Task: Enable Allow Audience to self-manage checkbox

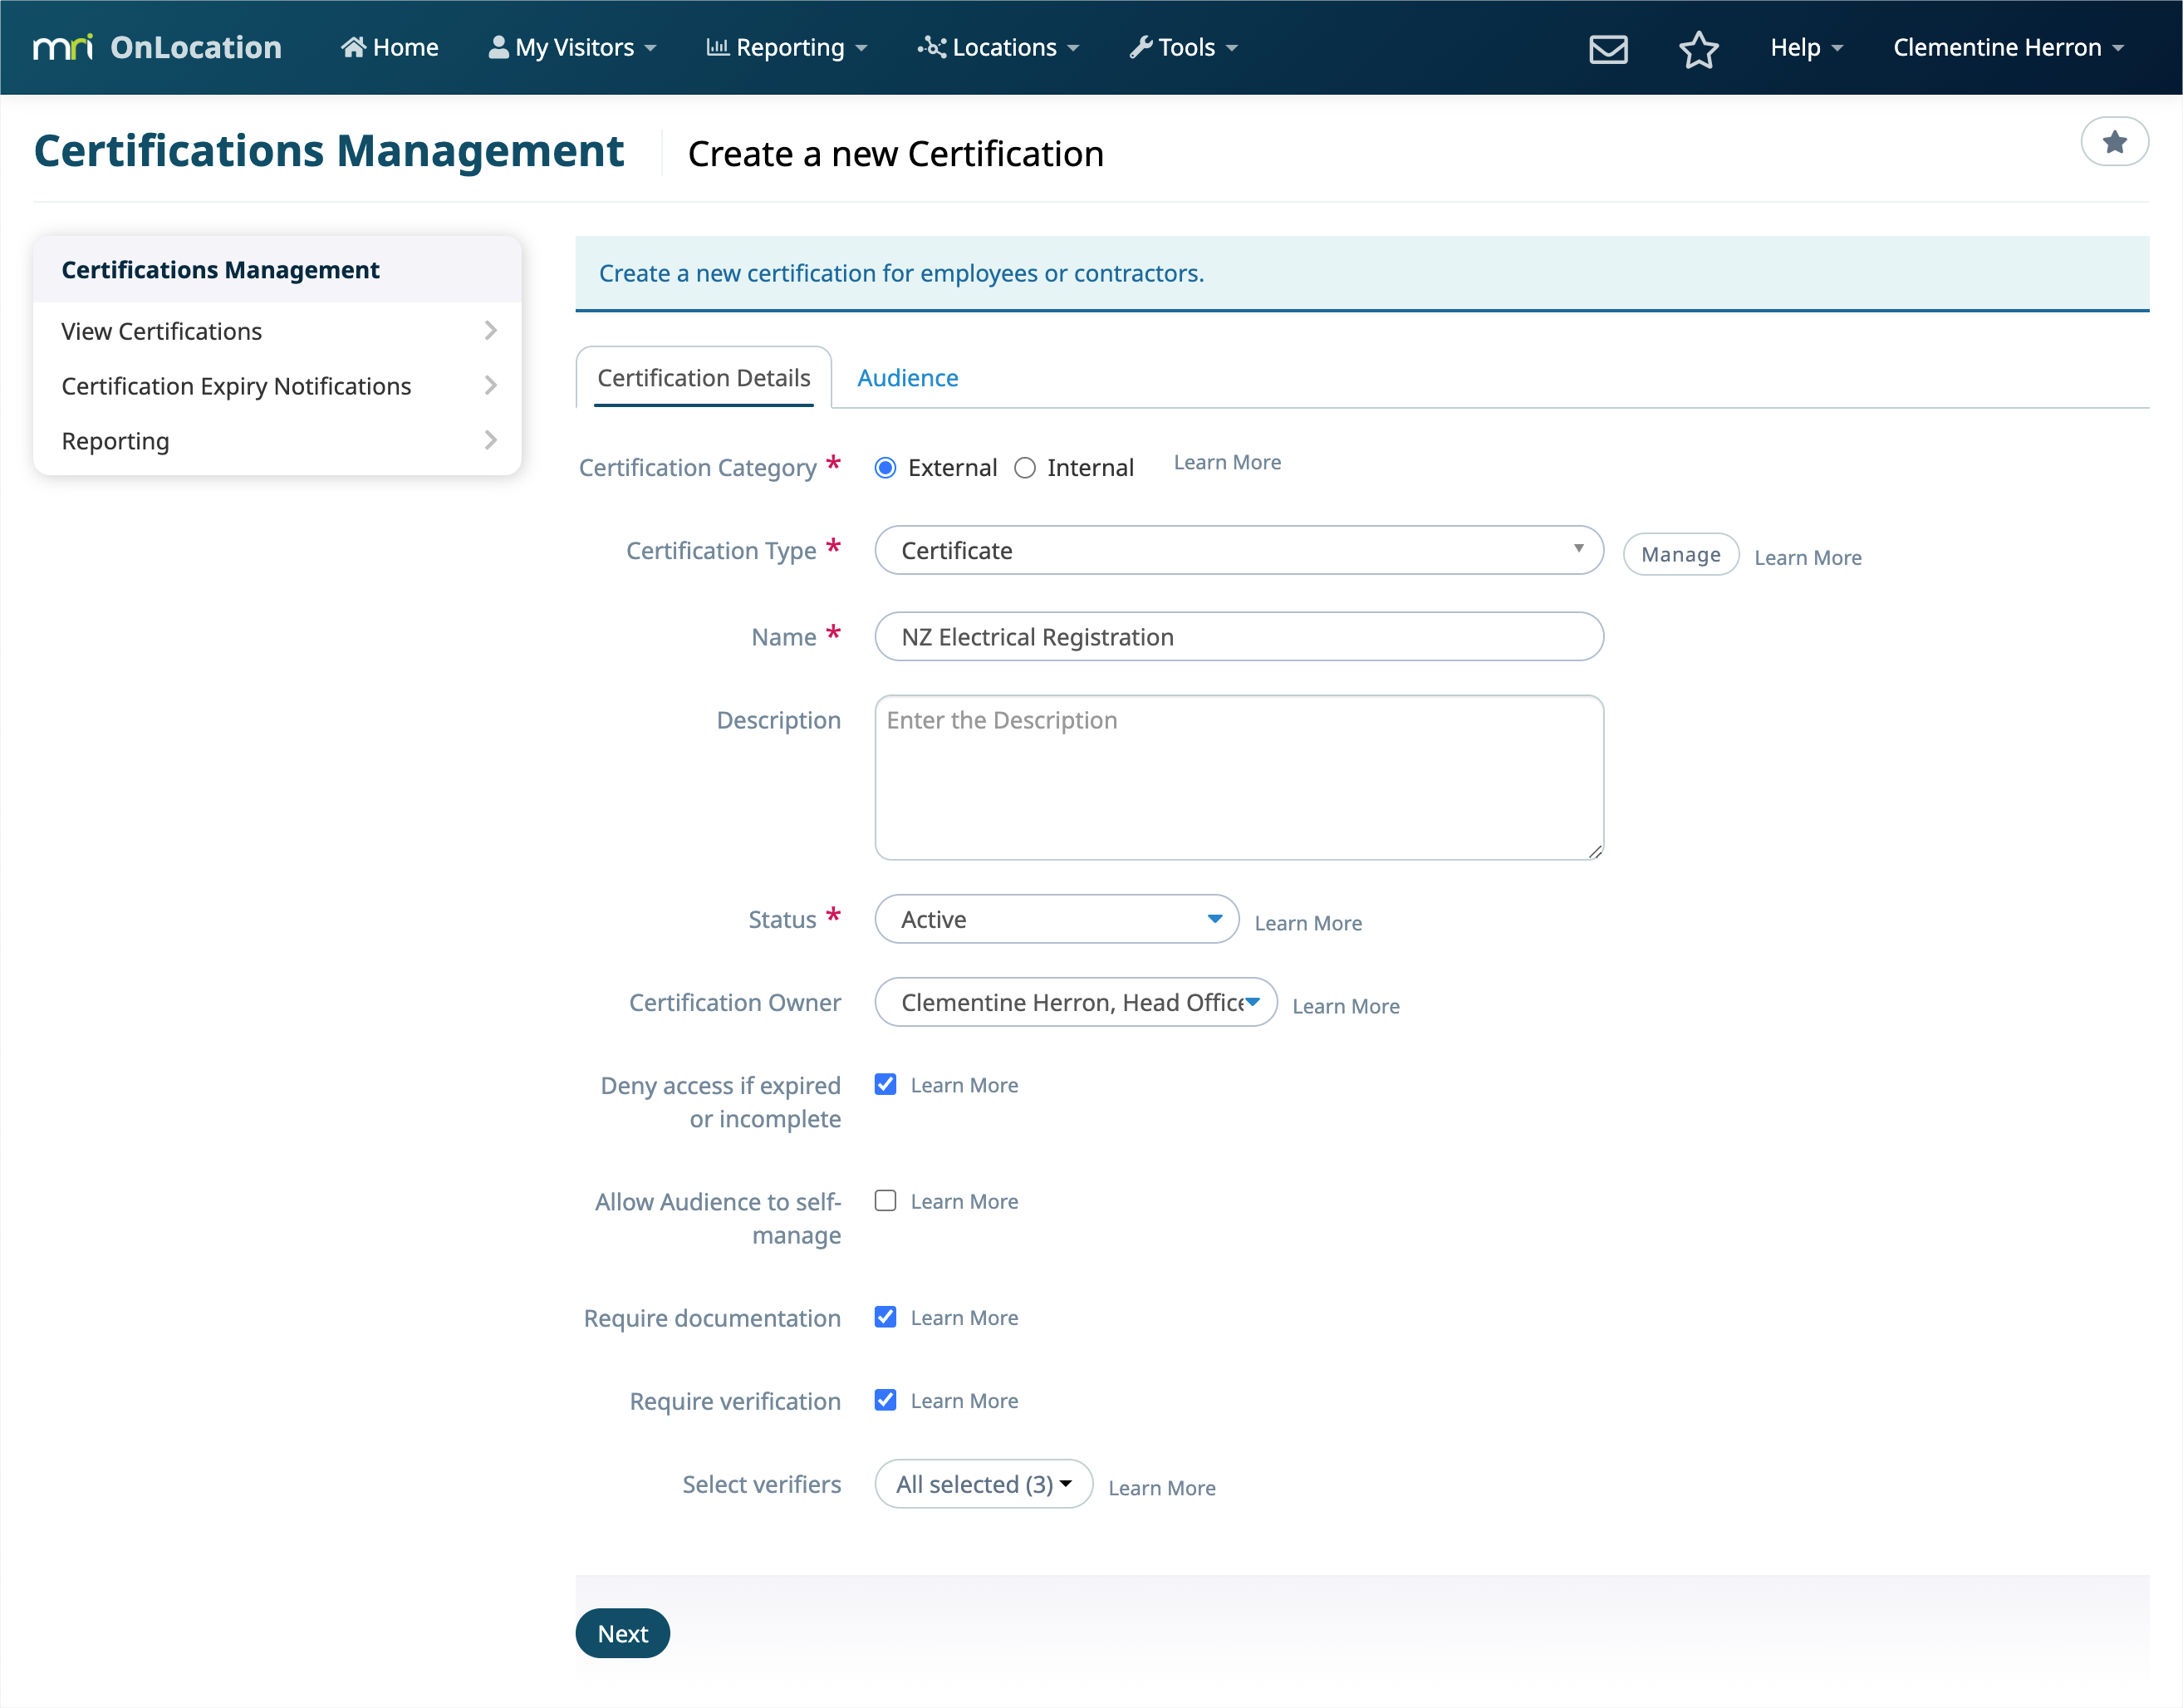Action: (885, 1200)
